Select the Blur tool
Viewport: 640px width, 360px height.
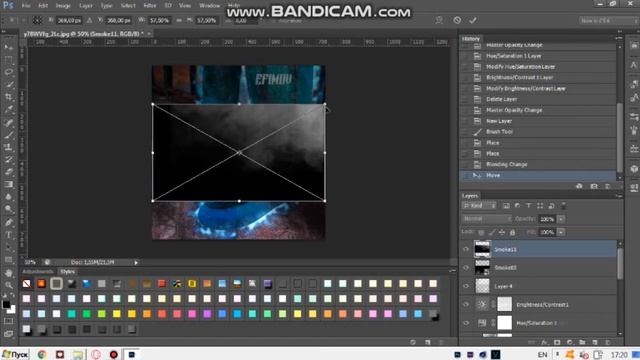tap(9, 197)
